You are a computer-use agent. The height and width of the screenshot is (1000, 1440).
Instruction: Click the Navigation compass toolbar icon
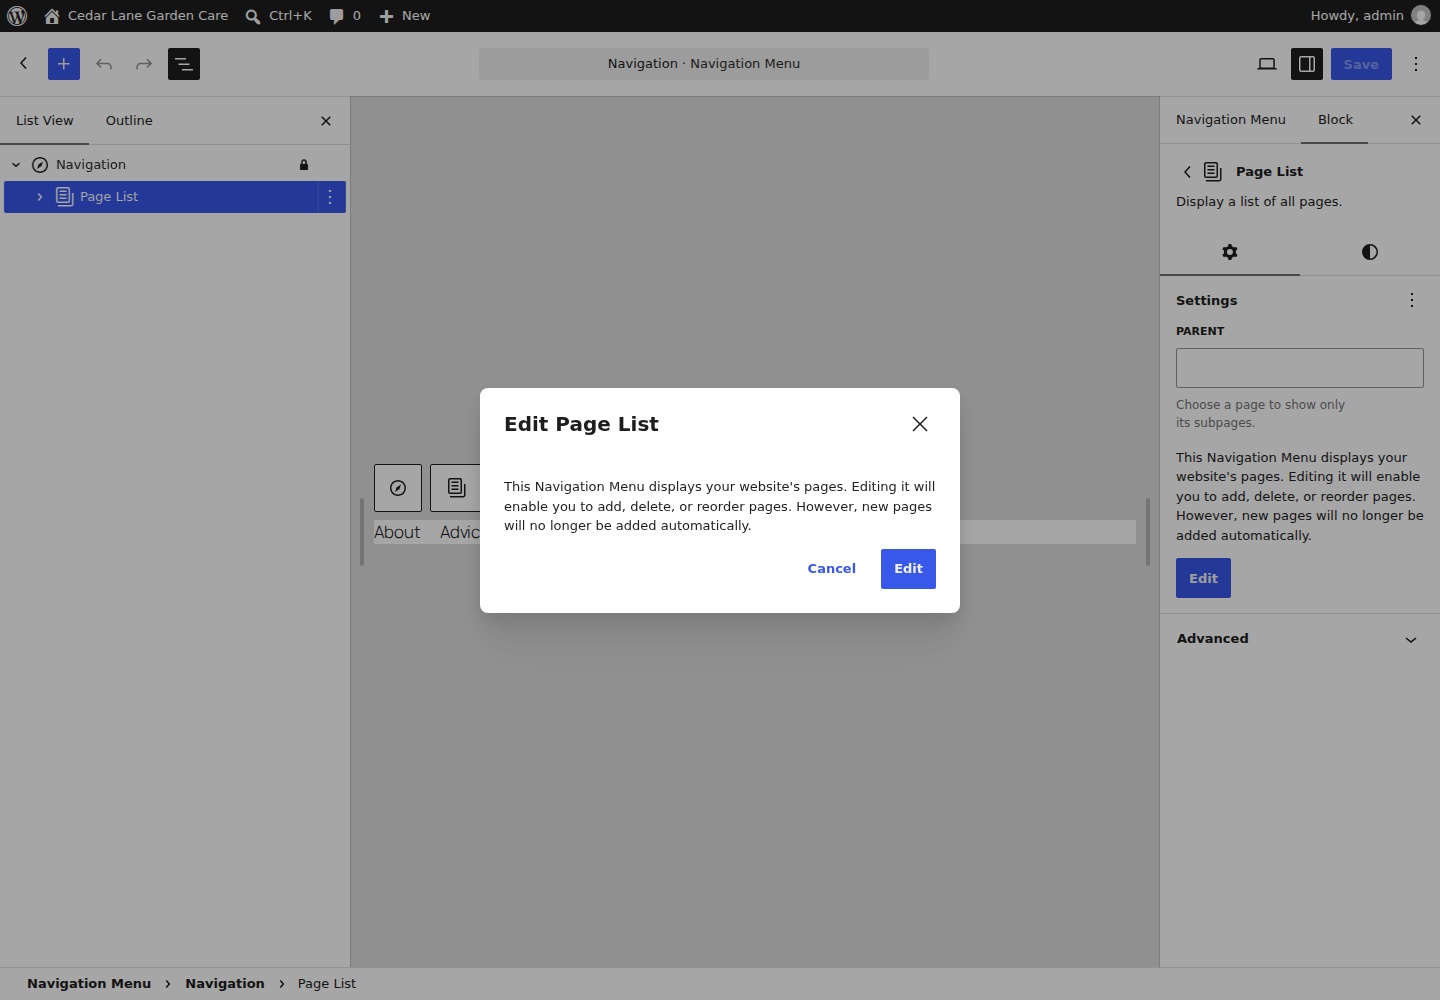398,488
